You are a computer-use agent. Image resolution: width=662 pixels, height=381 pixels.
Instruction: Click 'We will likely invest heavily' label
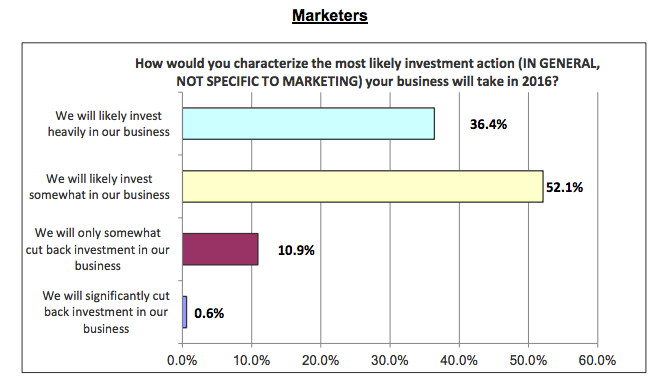[109, 124]
